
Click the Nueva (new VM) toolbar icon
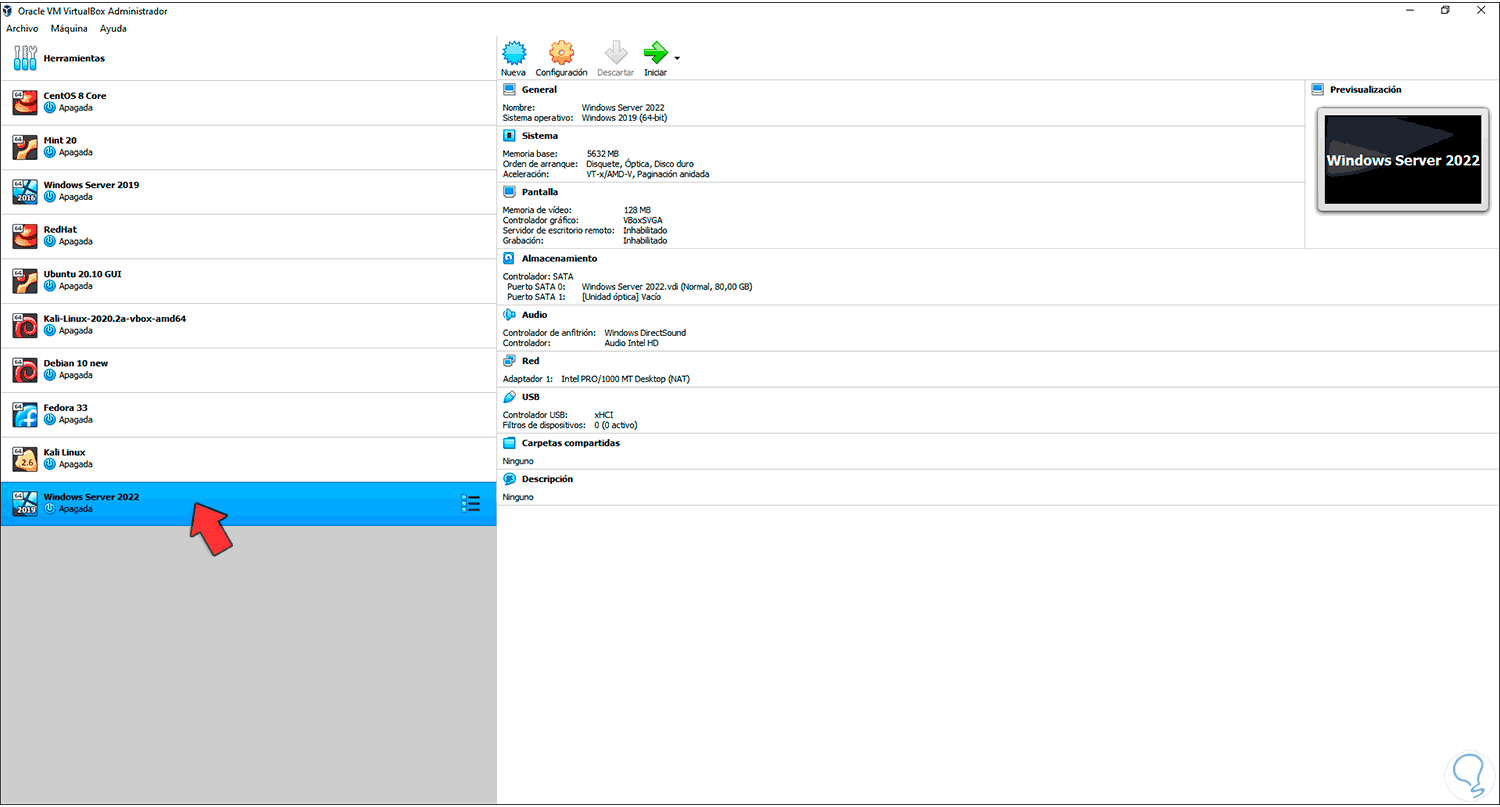(x=513, y=53)
